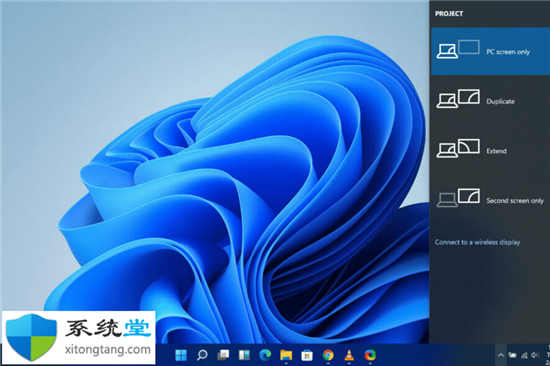This screenshot has height=366, width=550.
Task: Launch Microsoft Edge from taskbar
Action: click(265, 355)
